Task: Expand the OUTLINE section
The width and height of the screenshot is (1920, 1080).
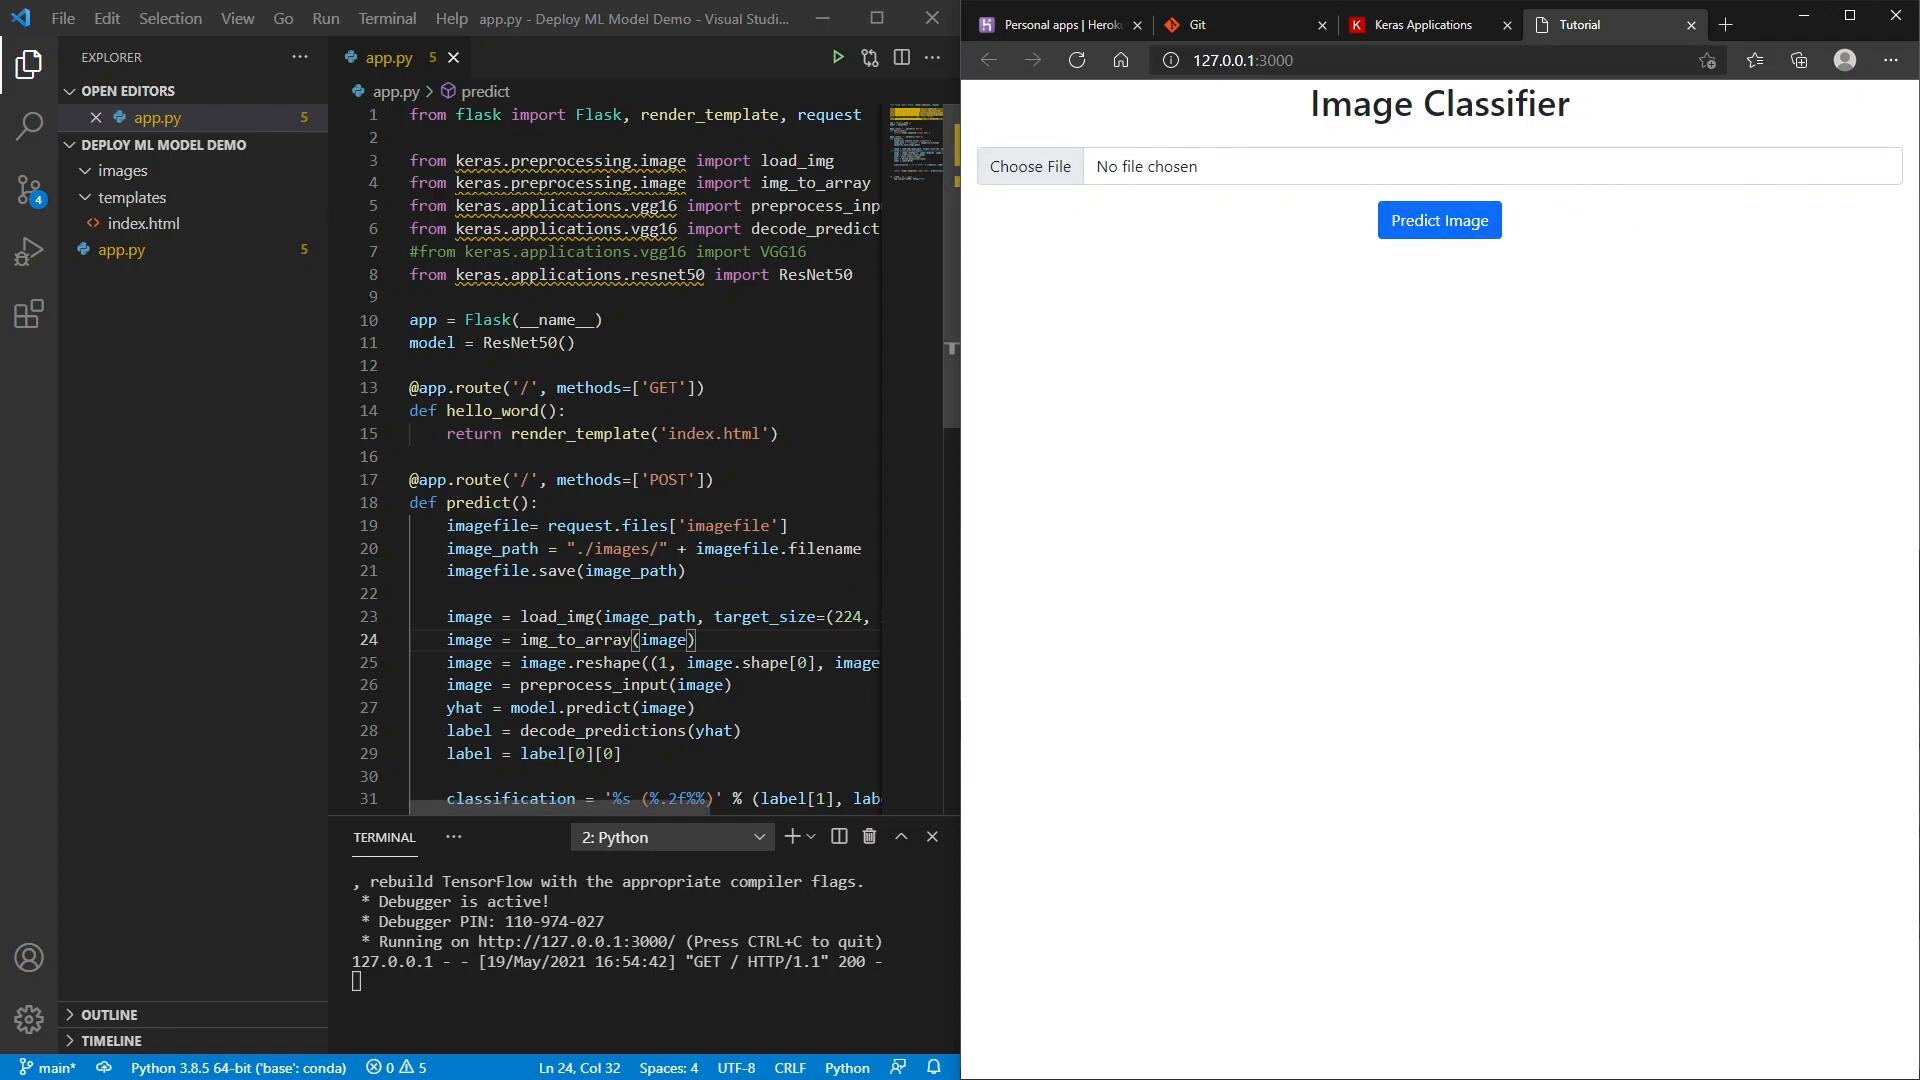Action: coord(109,1014)
